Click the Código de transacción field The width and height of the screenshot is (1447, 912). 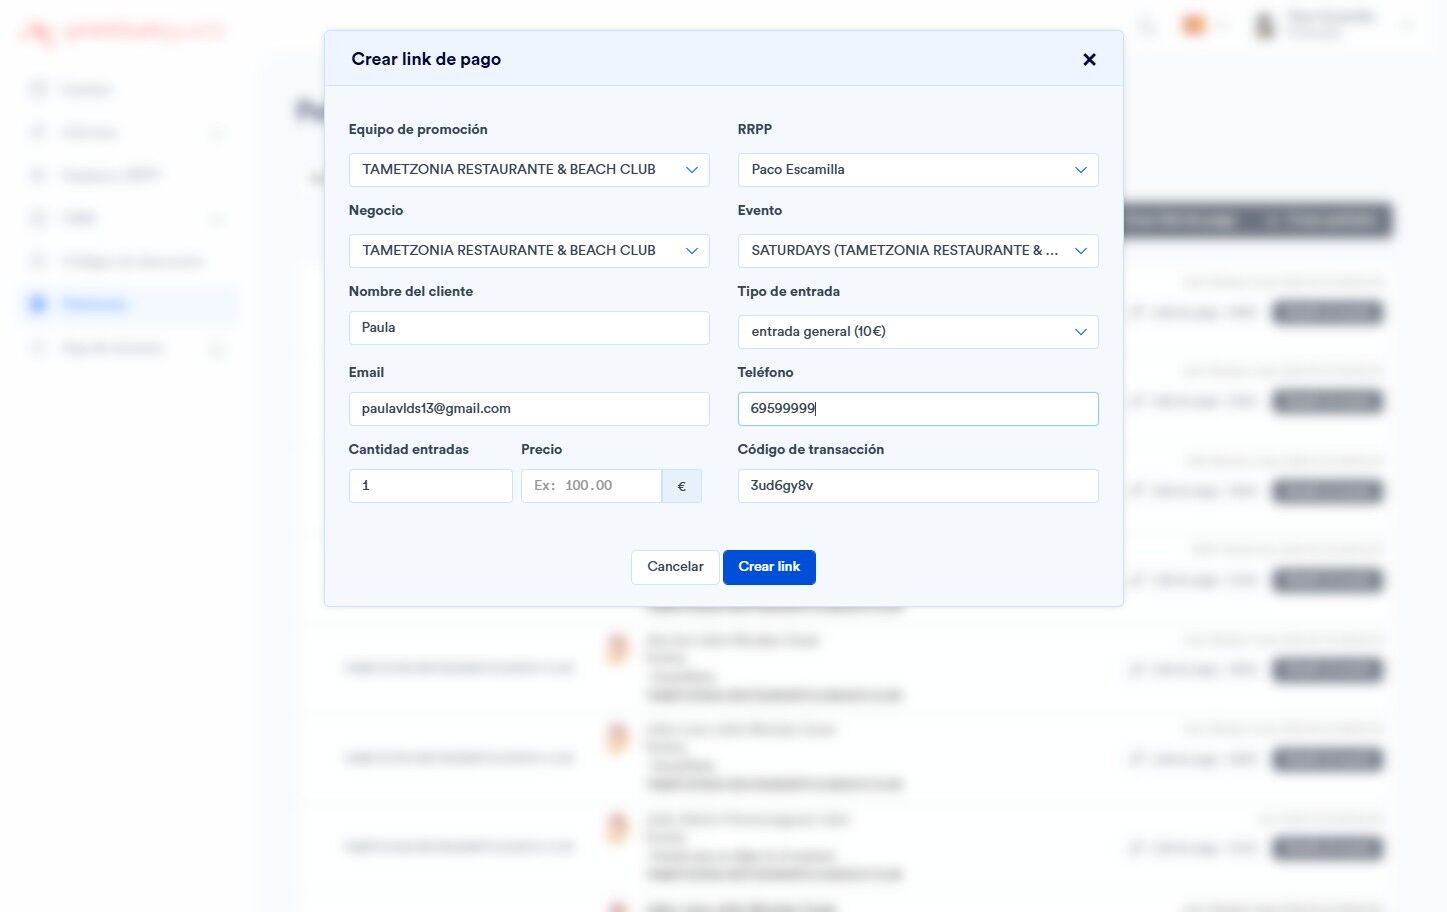(918, 486)
